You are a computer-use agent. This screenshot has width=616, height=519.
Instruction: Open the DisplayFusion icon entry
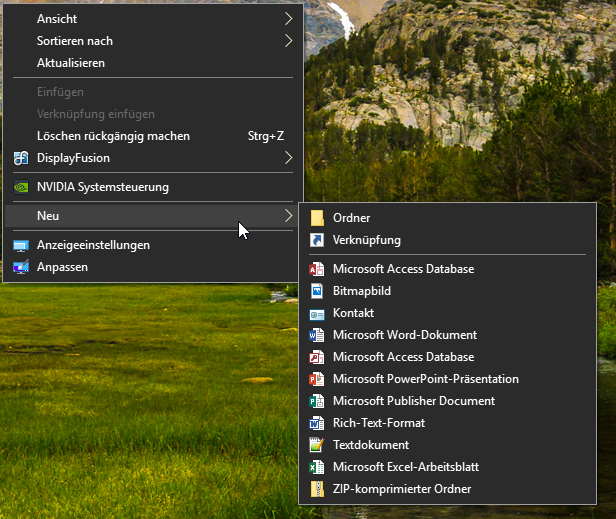coord(21,158)
